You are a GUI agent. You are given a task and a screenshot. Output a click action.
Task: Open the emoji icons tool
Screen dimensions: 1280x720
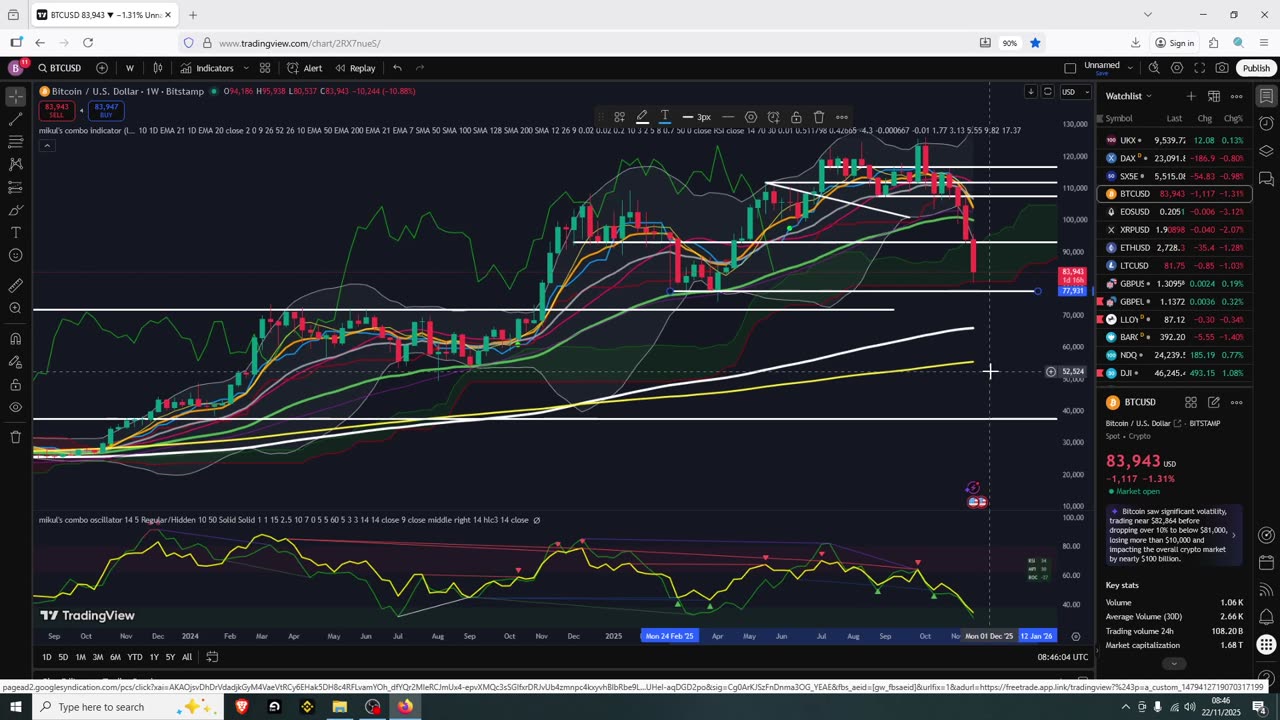point(15,256)
